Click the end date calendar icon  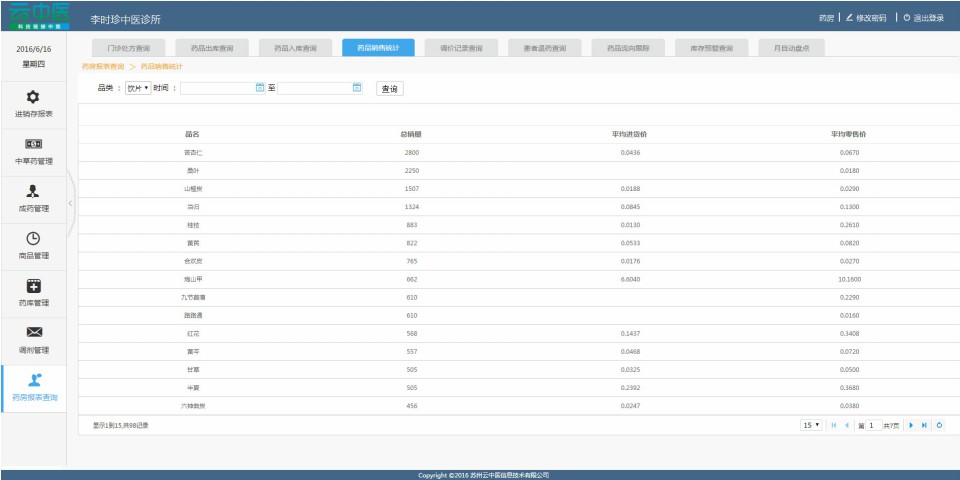point(357,88)
